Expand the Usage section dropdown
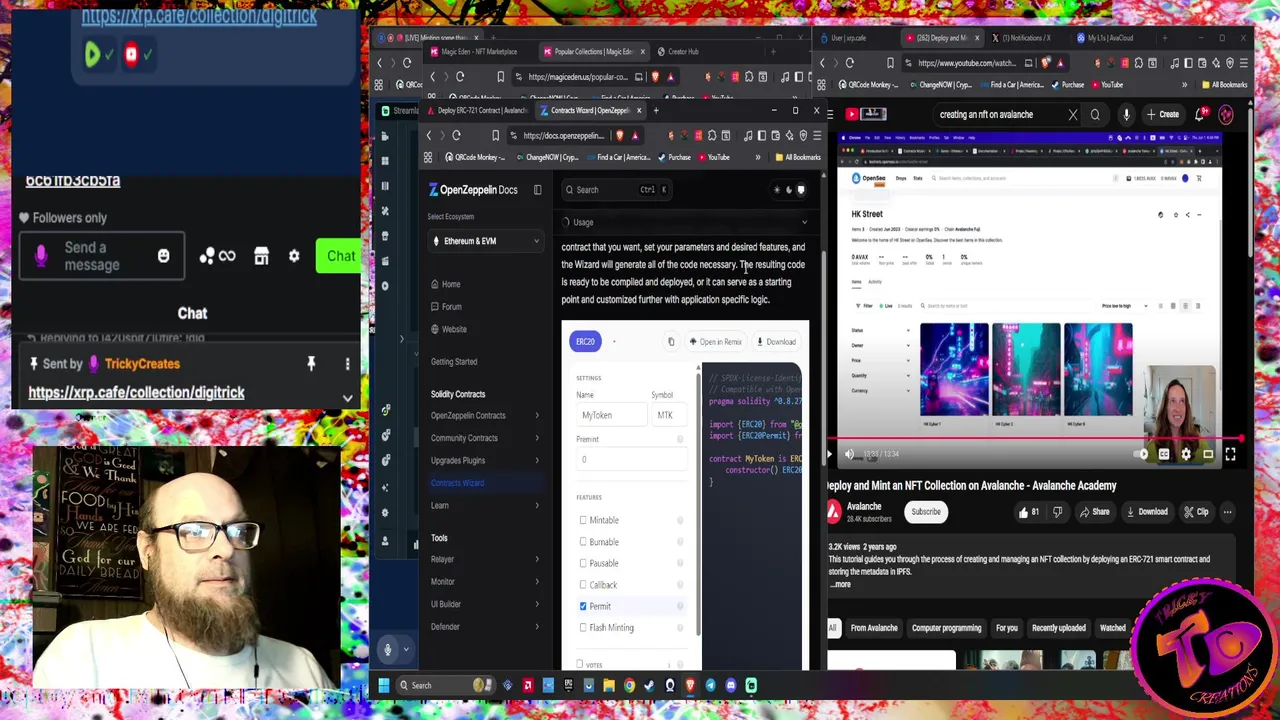Screen dimensions: 1280x720 click(686, 222)
